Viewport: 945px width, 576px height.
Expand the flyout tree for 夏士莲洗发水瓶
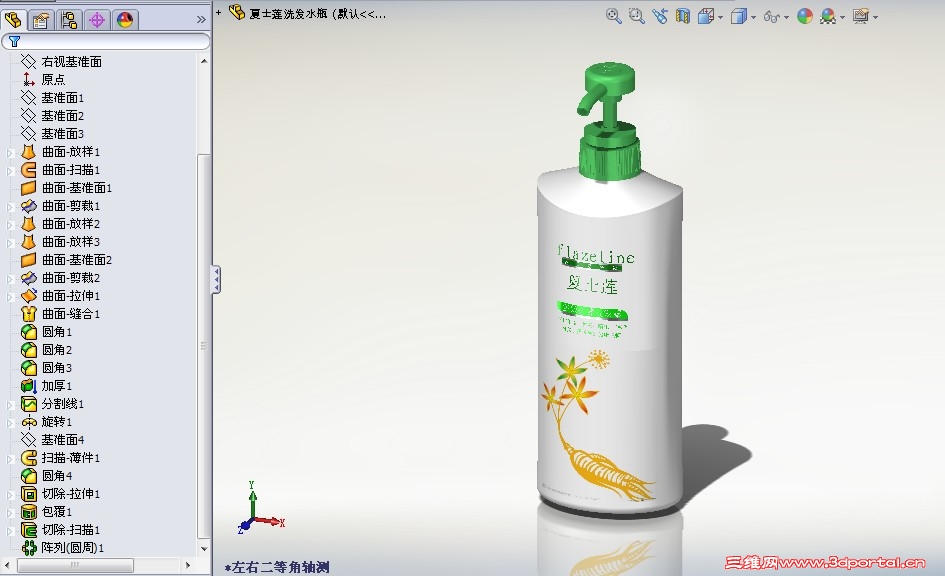pos(219,12)
